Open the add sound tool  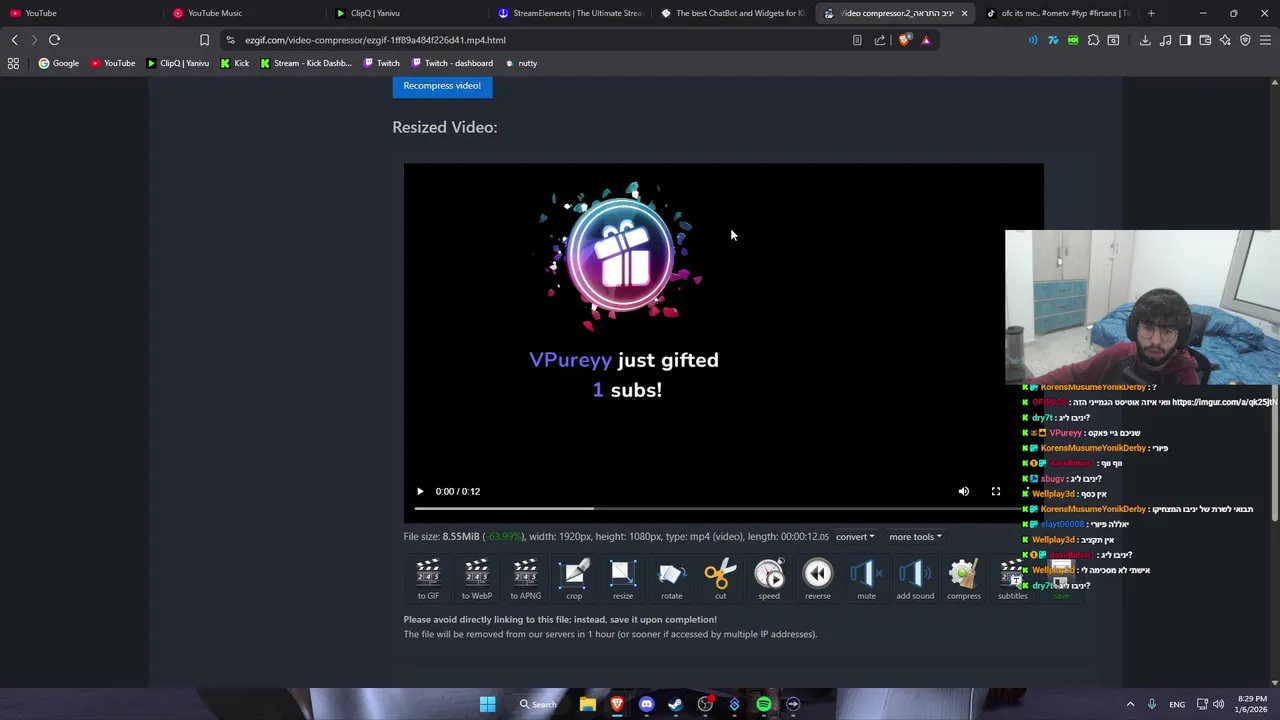pyautogui.click(x=915, y=580)
